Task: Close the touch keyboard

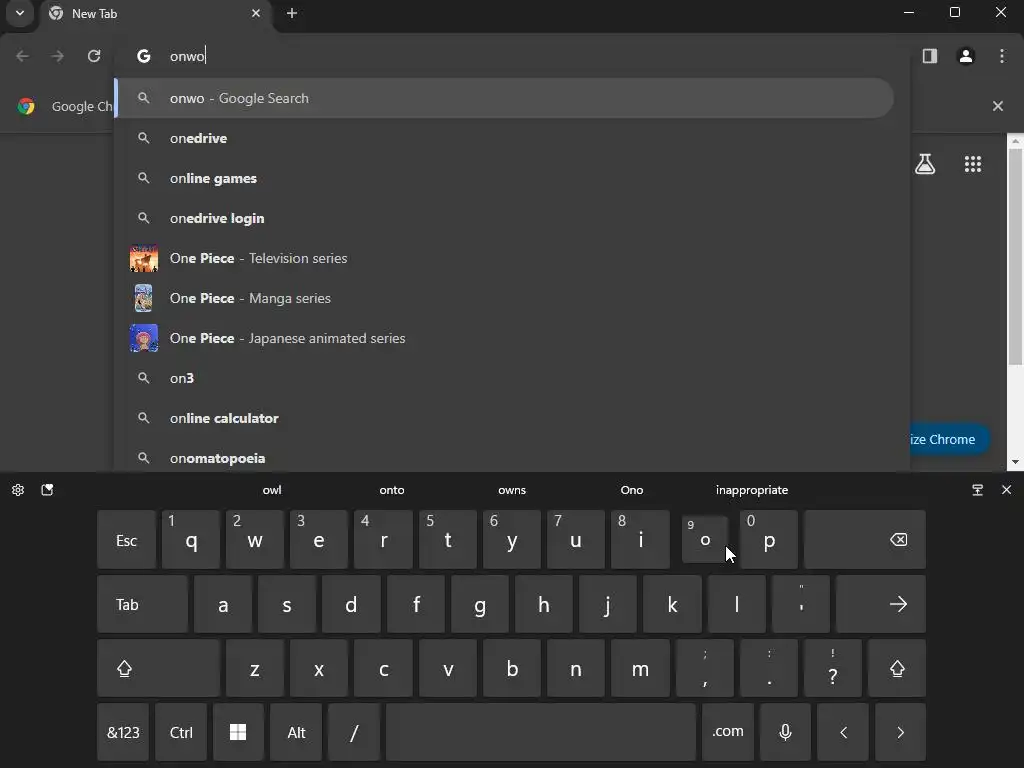Action: pos(1006,490)
